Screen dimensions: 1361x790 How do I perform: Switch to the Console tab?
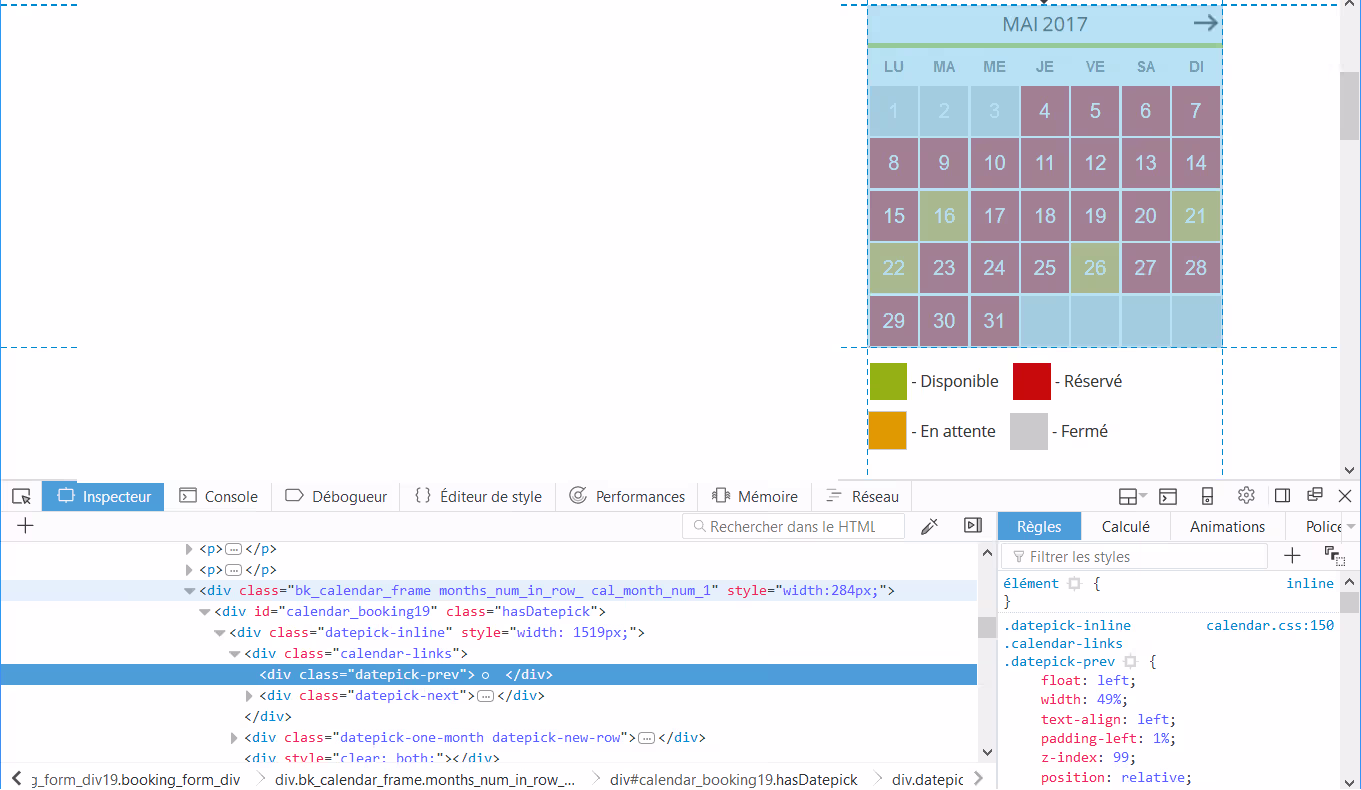click(x=219, y=497)
